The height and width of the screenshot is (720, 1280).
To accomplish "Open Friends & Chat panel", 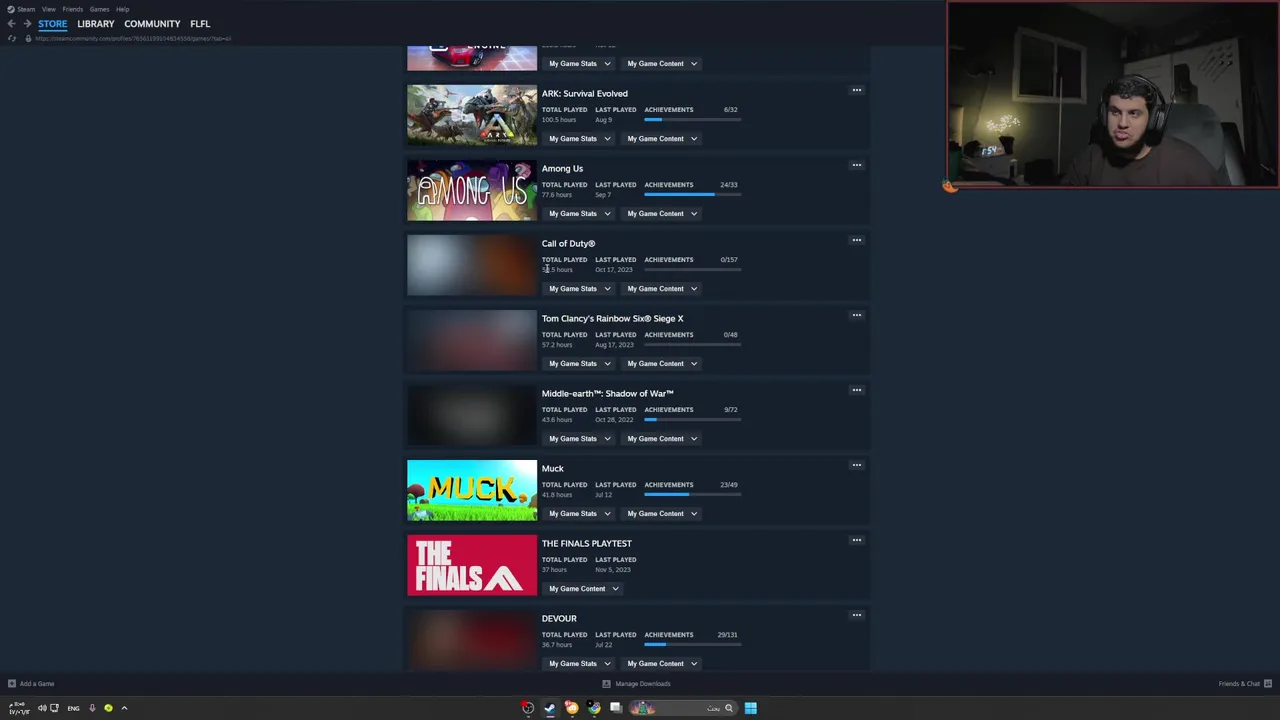I will [1245, 684].
